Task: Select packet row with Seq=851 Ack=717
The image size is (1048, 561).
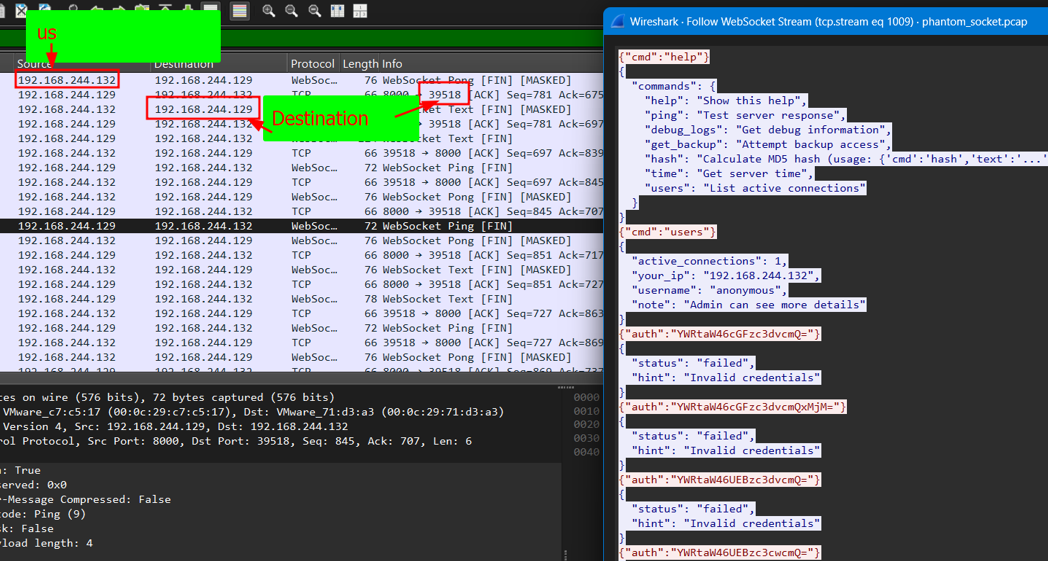Action: 301,255
